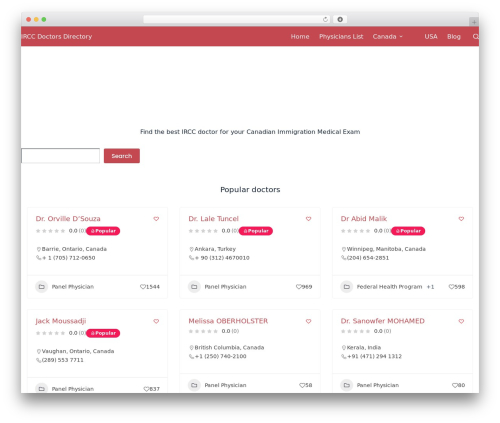Favorite Dr Abid Malik with heart icon
The width and height of the screenshot is (500, 423).
click(x=461, y=219)
